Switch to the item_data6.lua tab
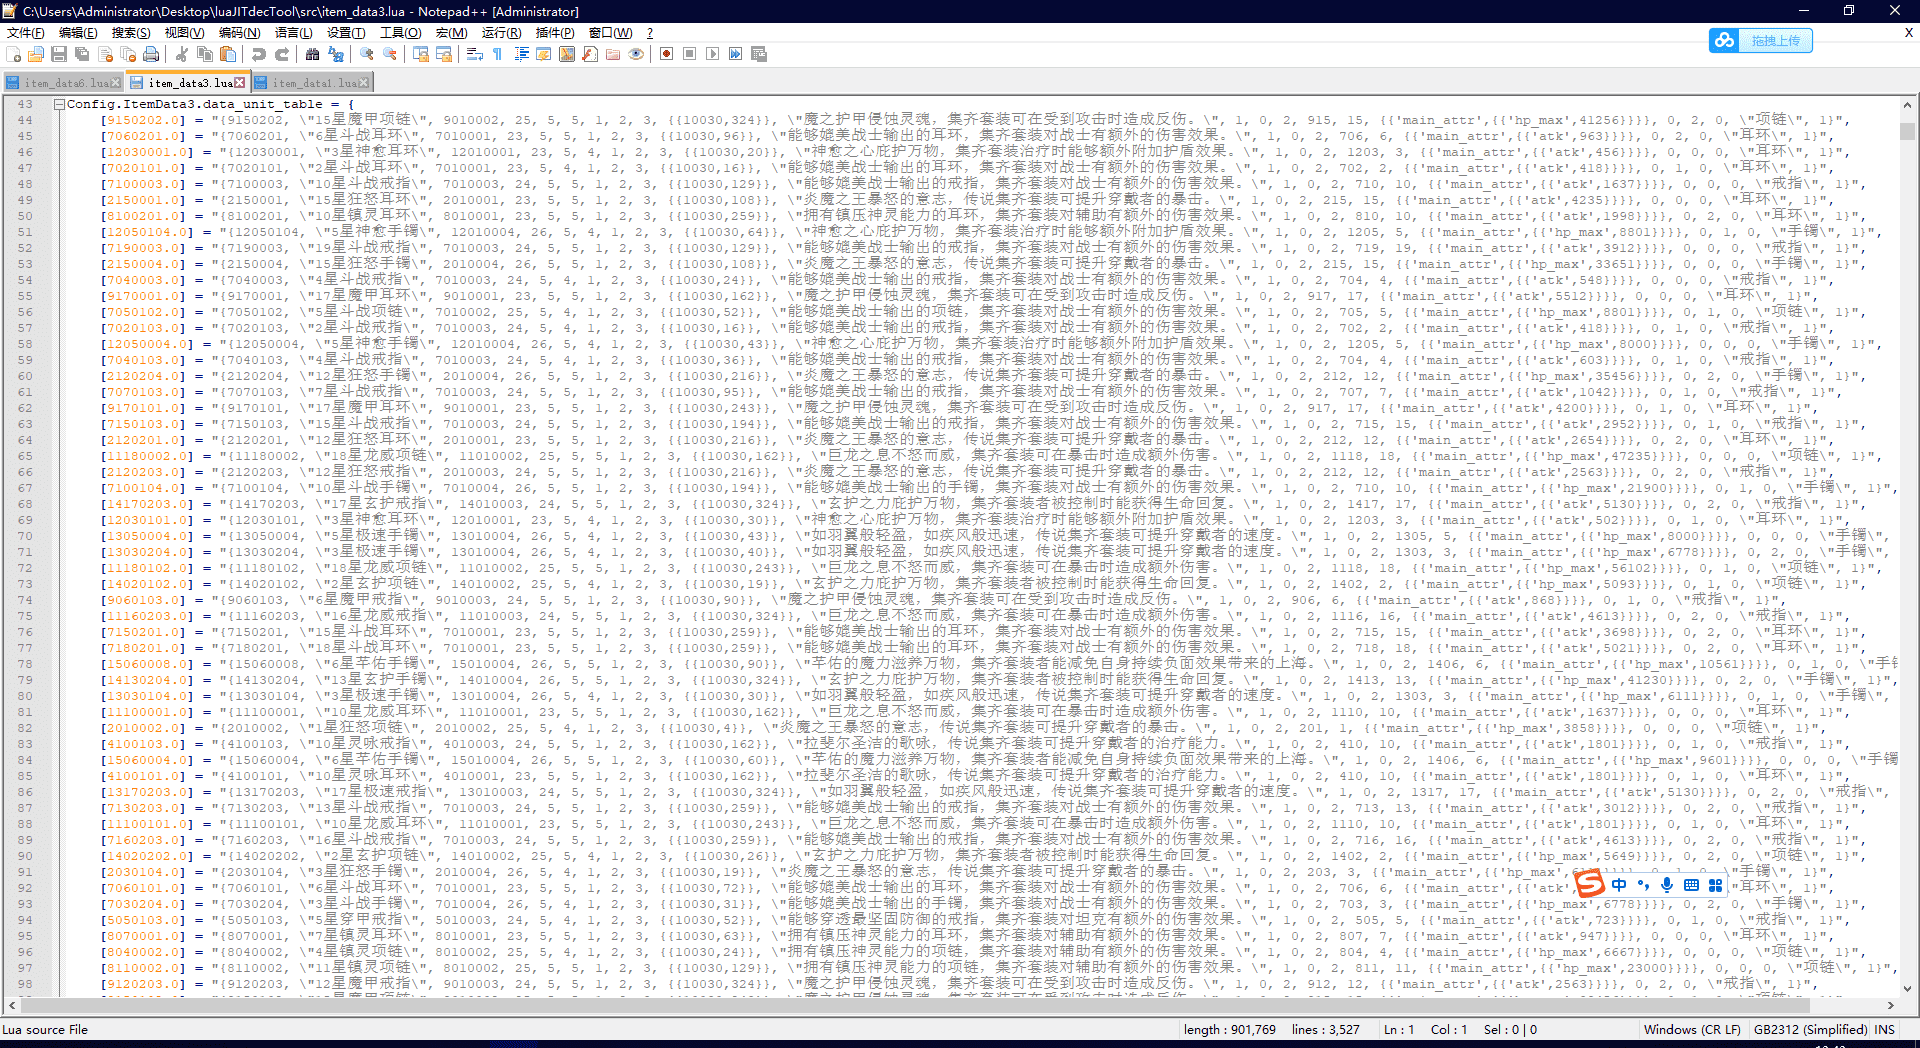1920x1048 pixels. click(x=63, y=83)
